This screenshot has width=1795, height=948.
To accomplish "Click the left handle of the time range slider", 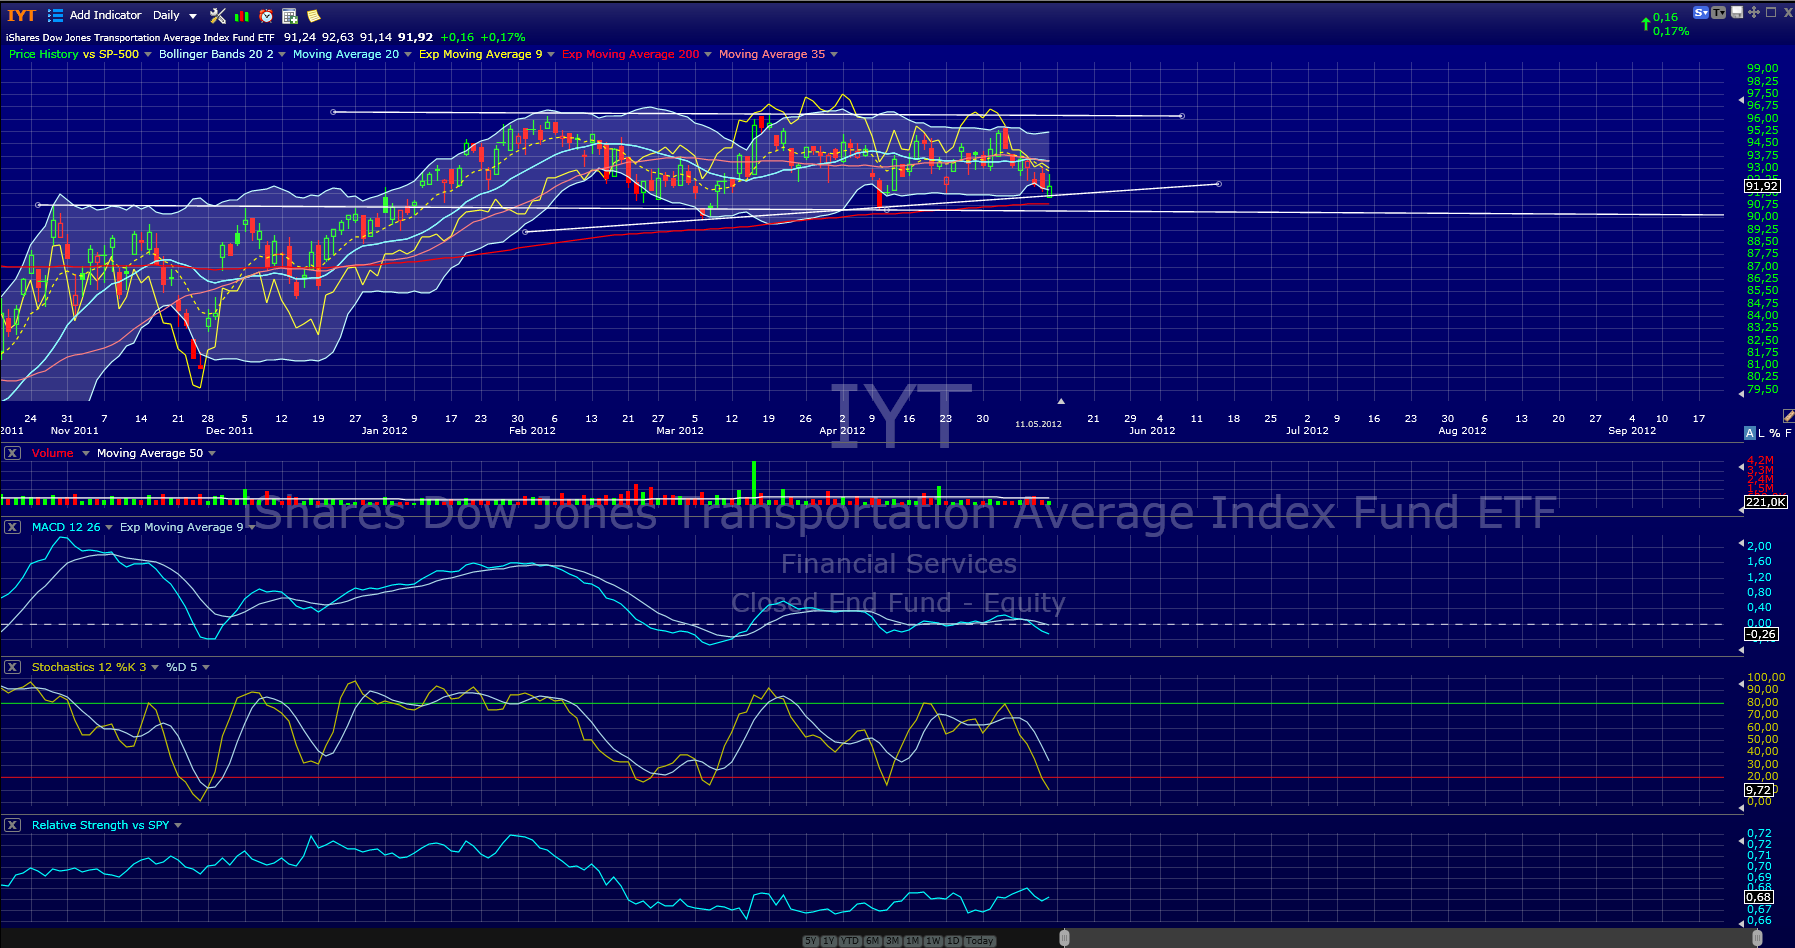I will click(1065, 938).
